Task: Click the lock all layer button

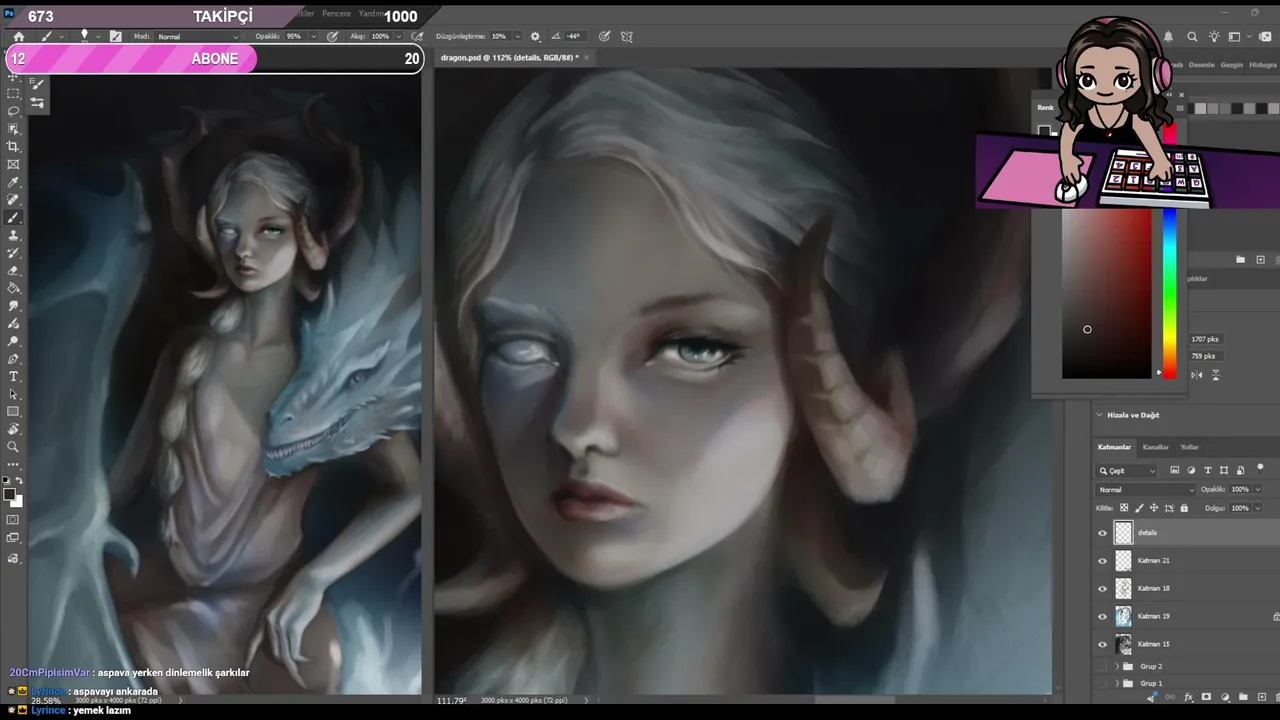Action: [x=1184, y=508]
